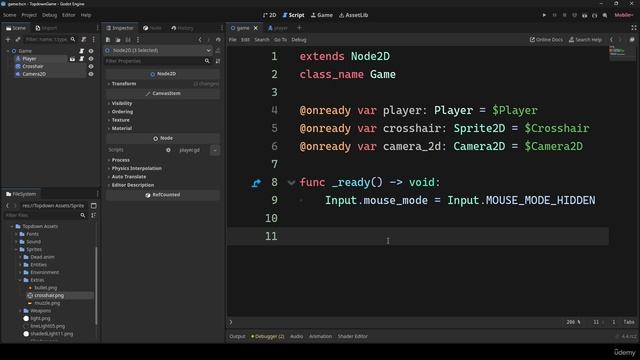The width and height of the screenshot is (640, 360).
Task: Switch to the Scene dock tab
Action: coord(16,28)
